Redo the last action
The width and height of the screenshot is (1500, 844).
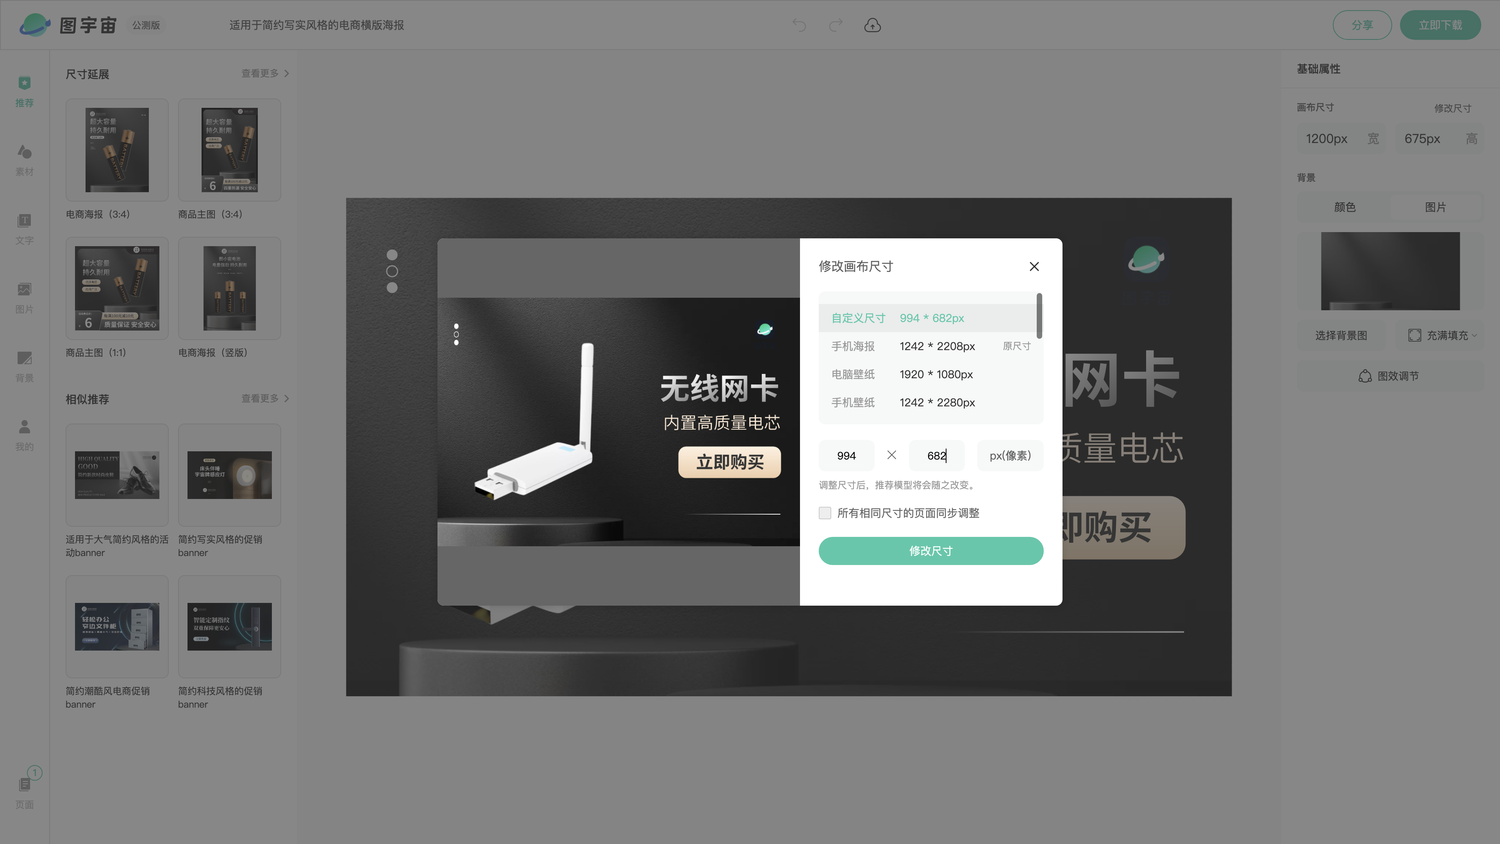835,25
